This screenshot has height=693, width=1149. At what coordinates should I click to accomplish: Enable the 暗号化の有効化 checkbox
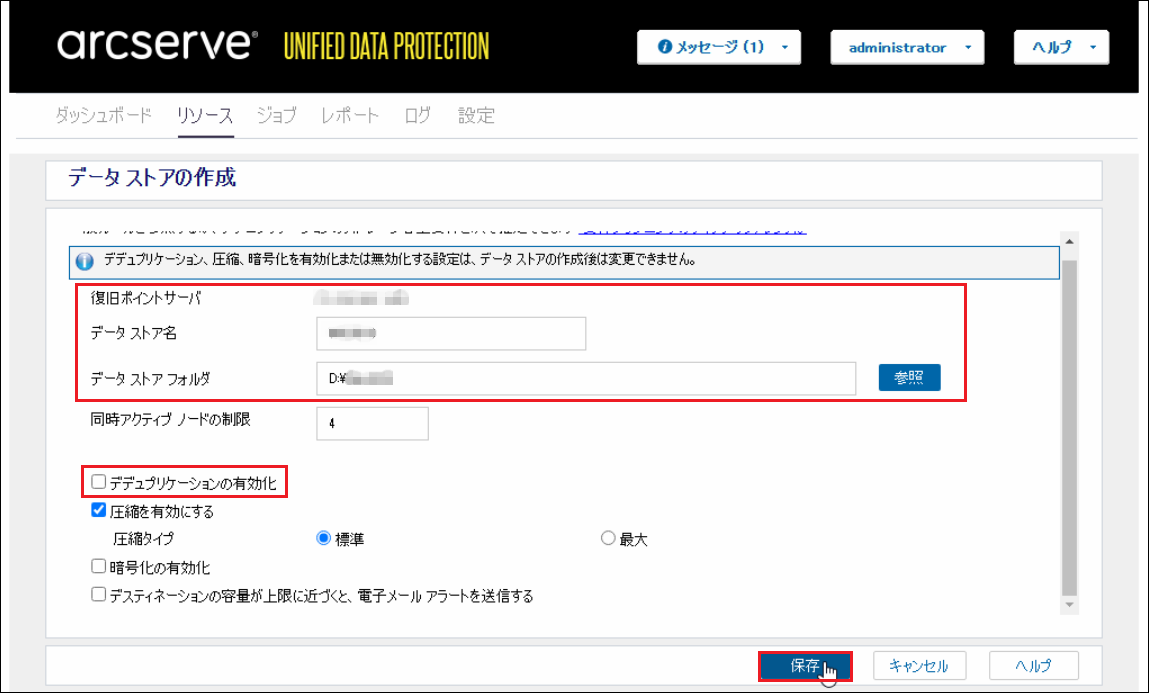(98, 566)
